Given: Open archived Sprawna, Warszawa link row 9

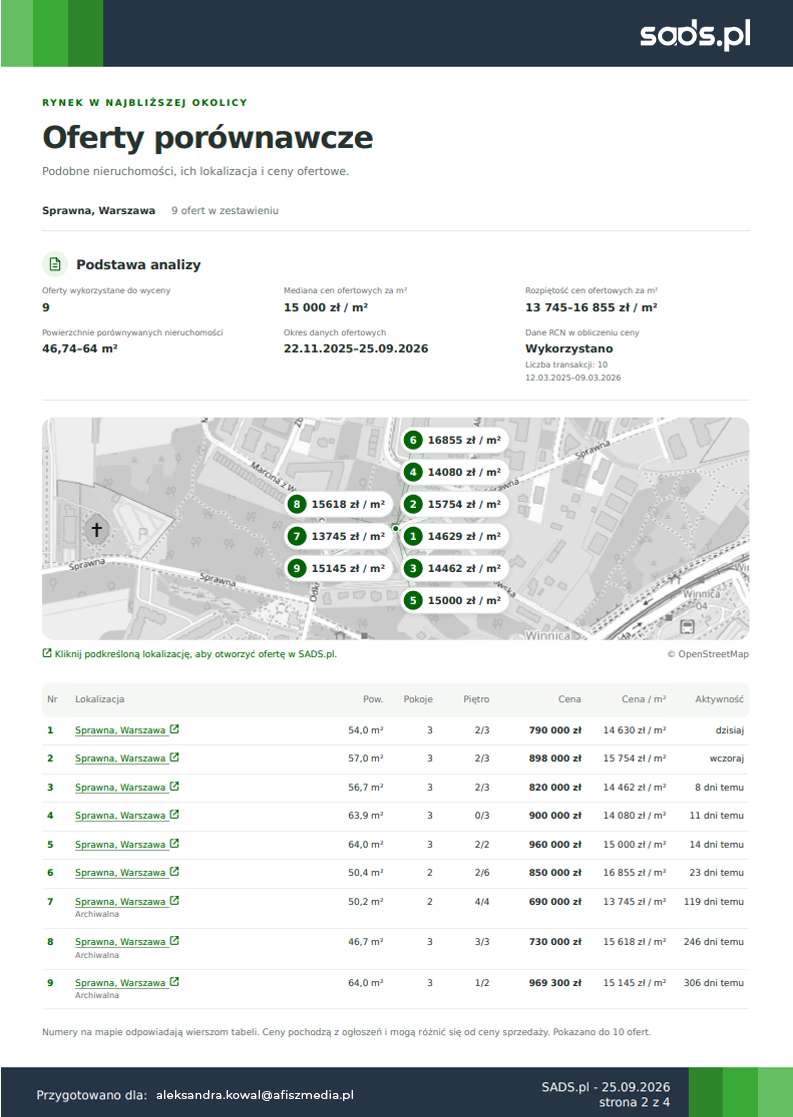Looking at the screenshot, I should point(120,982).
